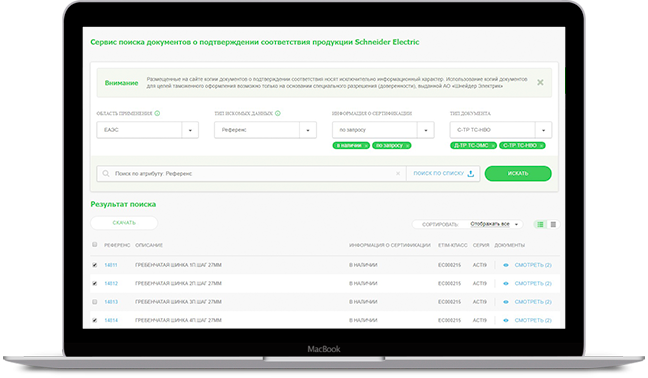Click Информация о сертификации column header
648x378 pixels.
(390, 245)
